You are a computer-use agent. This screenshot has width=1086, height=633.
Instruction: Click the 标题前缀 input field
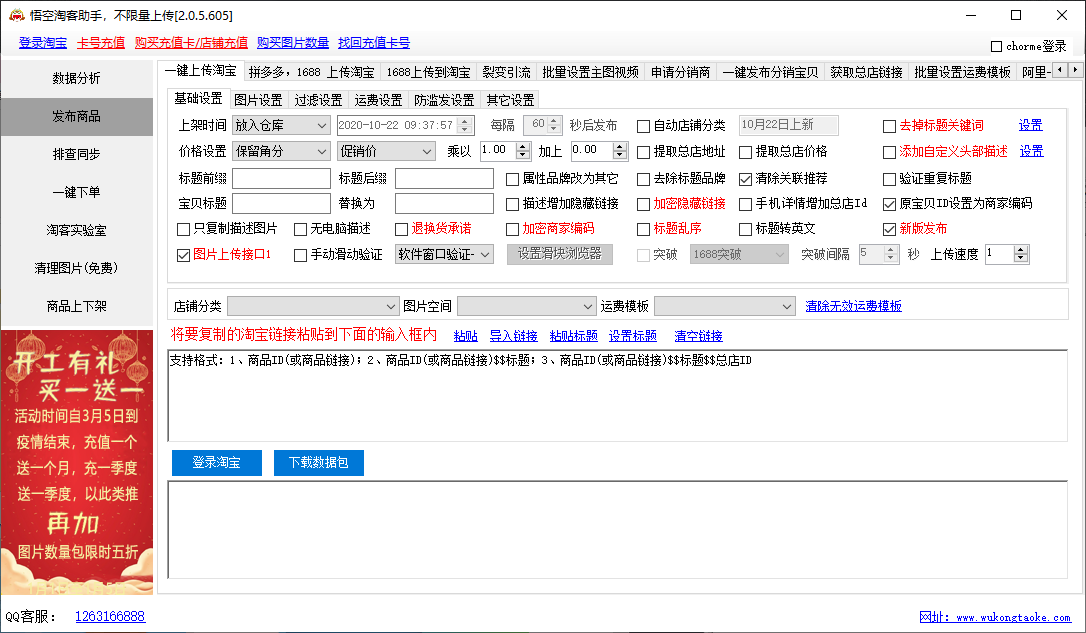pos(281,179)
